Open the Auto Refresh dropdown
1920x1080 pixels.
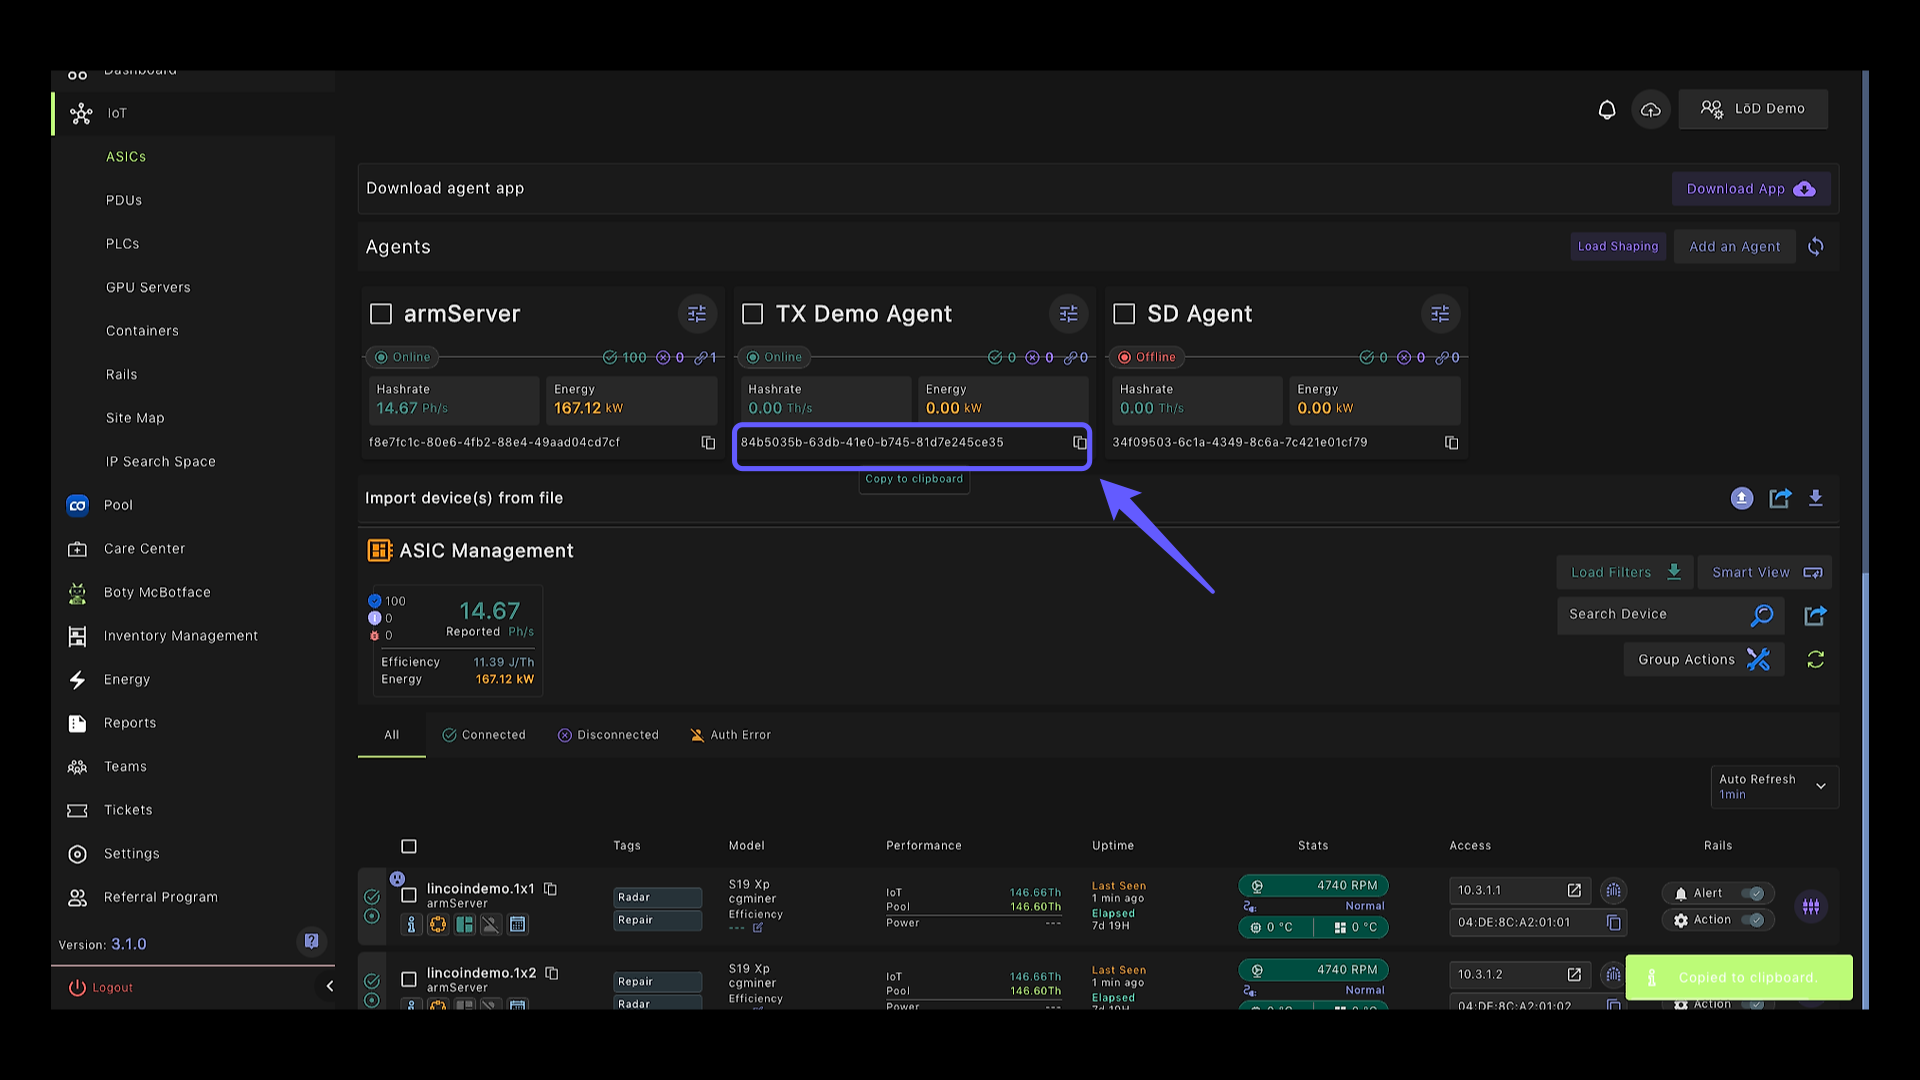click(x=1774, y=786)
